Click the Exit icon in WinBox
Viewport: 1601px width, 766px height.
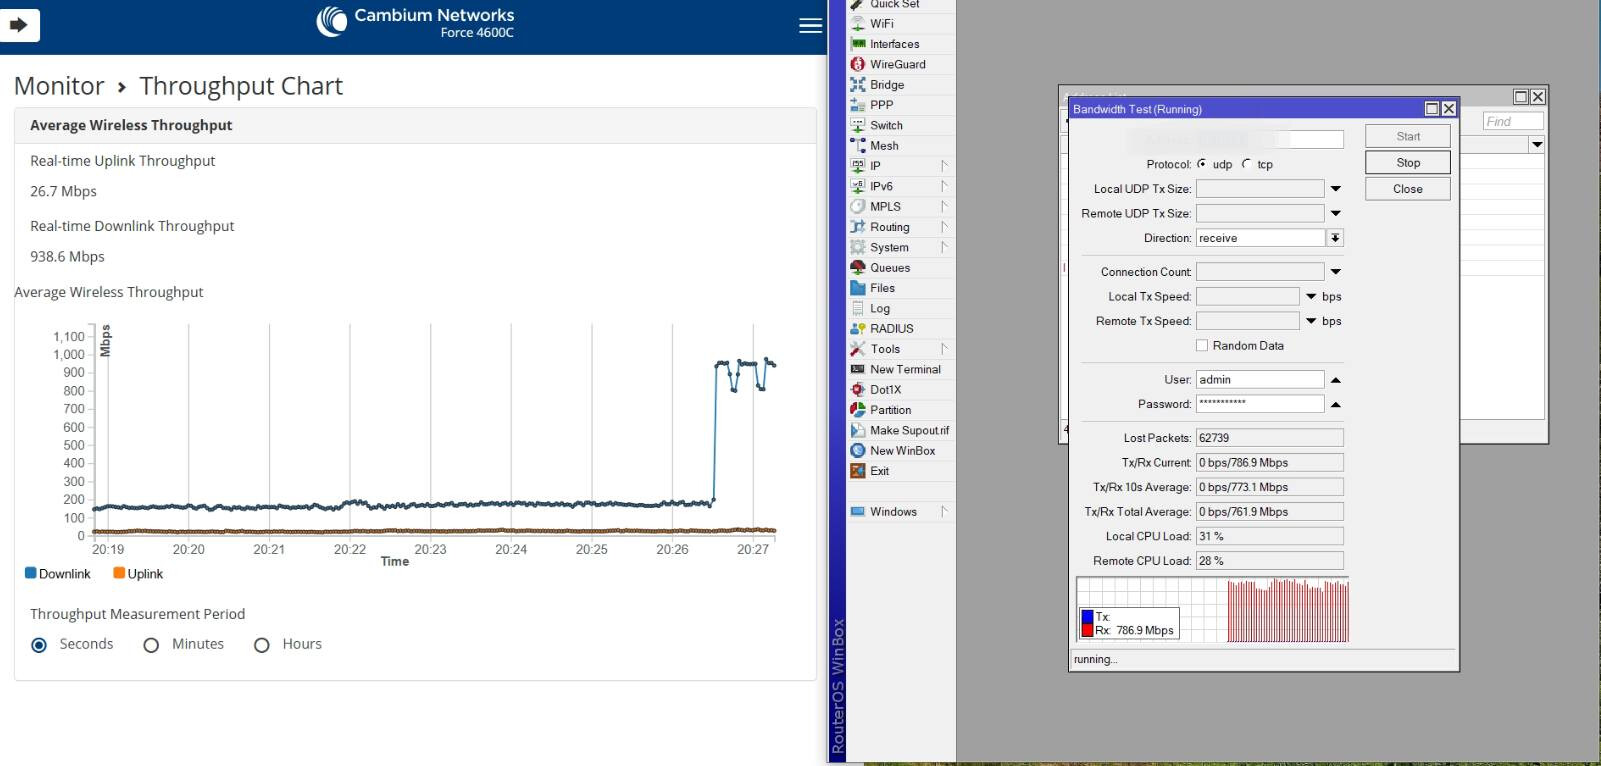click(x=858, y=471)
